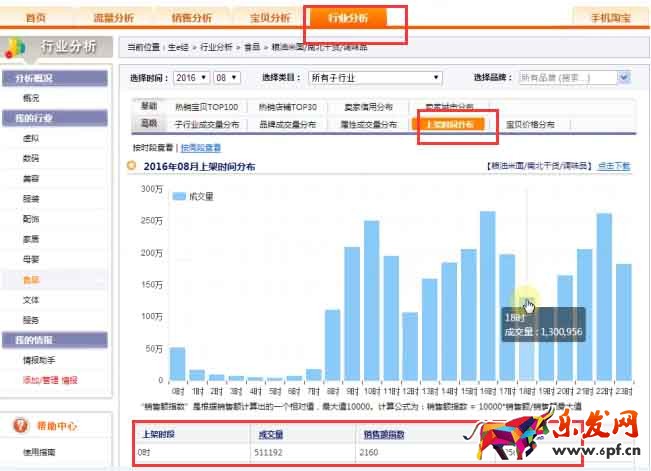Screen dimensions: 651x471
Task: Click the help center question mark icon
Action: click(x=18, y=426)
